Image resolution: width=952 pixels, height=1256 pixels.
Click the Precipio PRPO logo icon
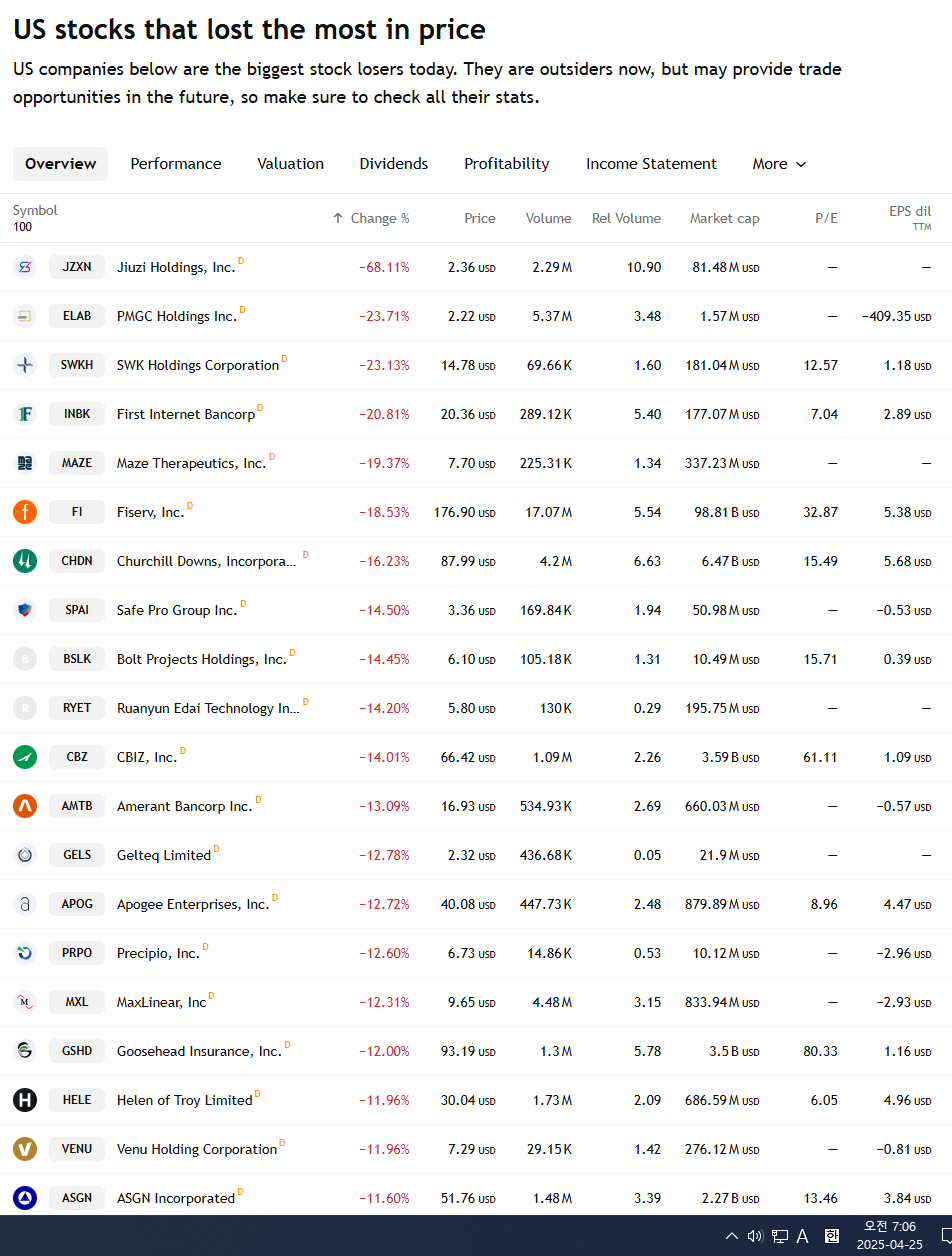(25, 953)
